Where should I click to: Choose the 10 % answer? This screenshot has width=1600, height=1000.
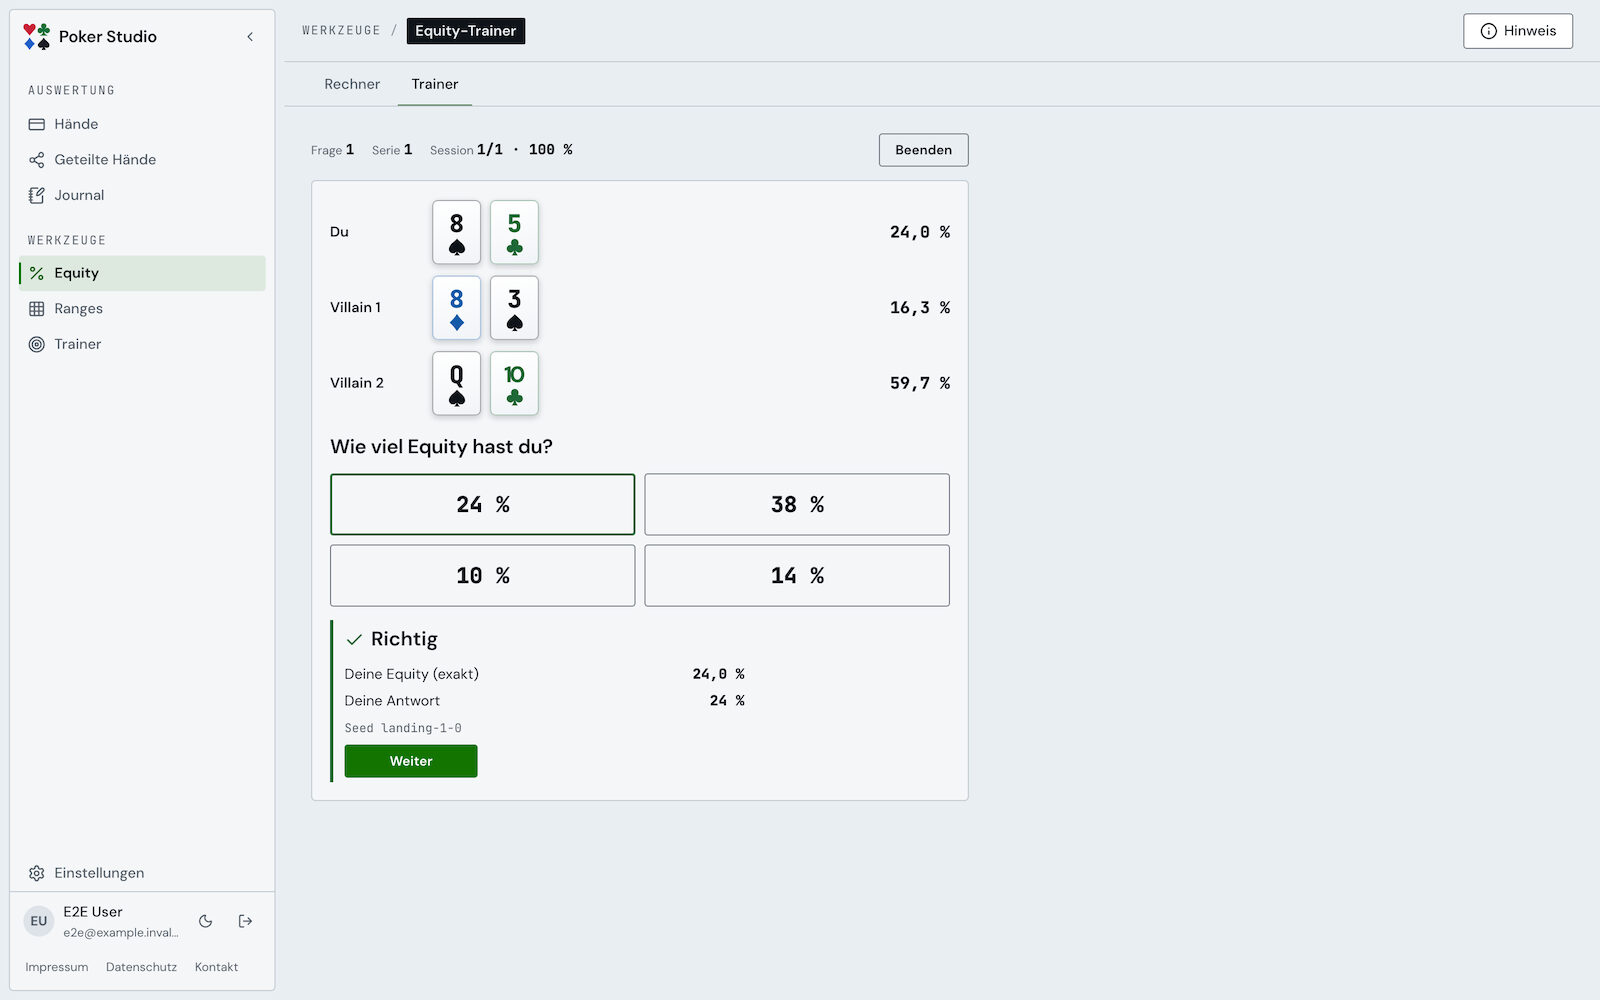click(x=483, y=576)
